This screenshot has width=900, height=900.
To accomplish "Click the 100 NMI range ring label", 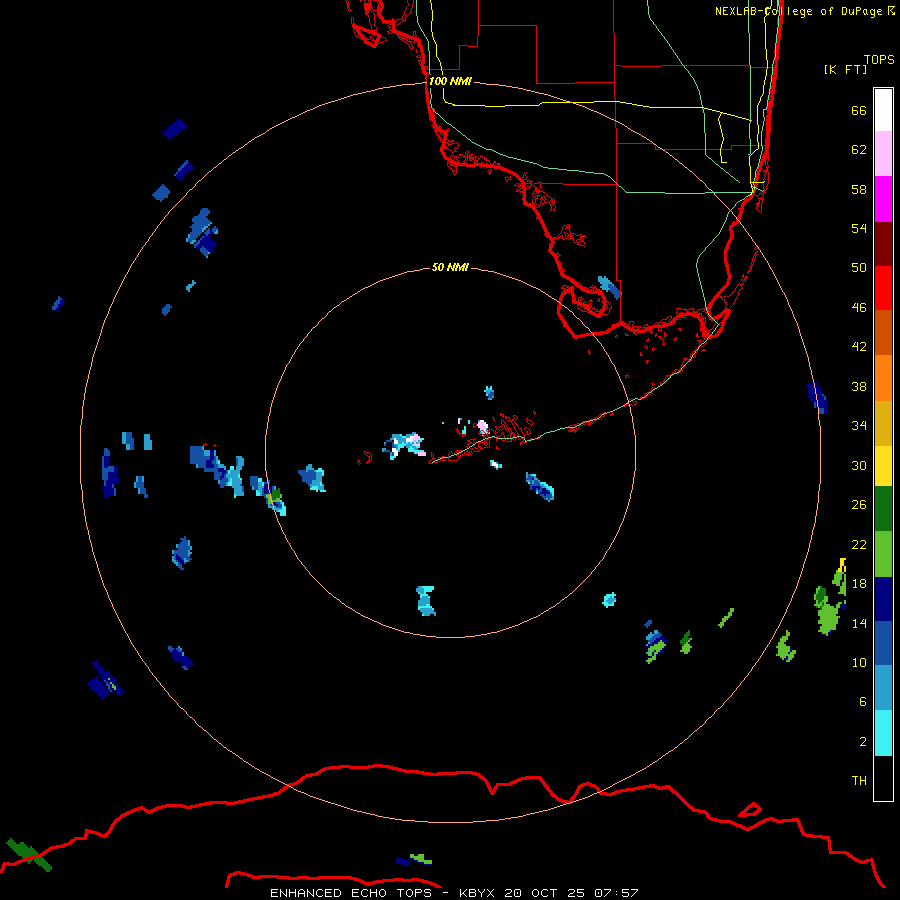I will [450, 82].
